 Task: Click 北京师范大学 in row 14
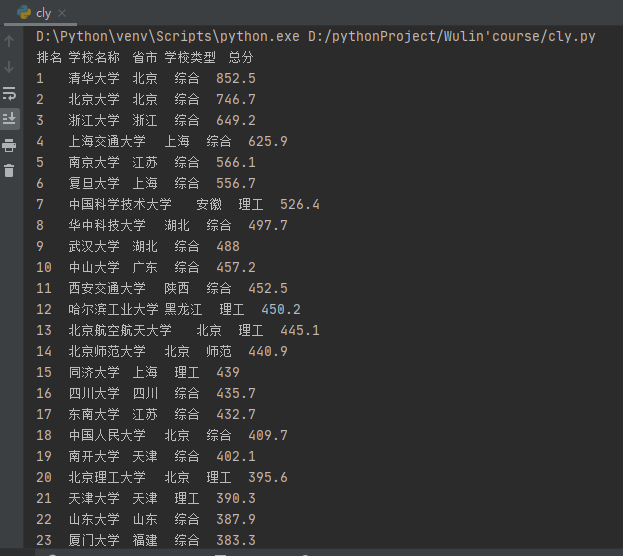pos(107,351)
